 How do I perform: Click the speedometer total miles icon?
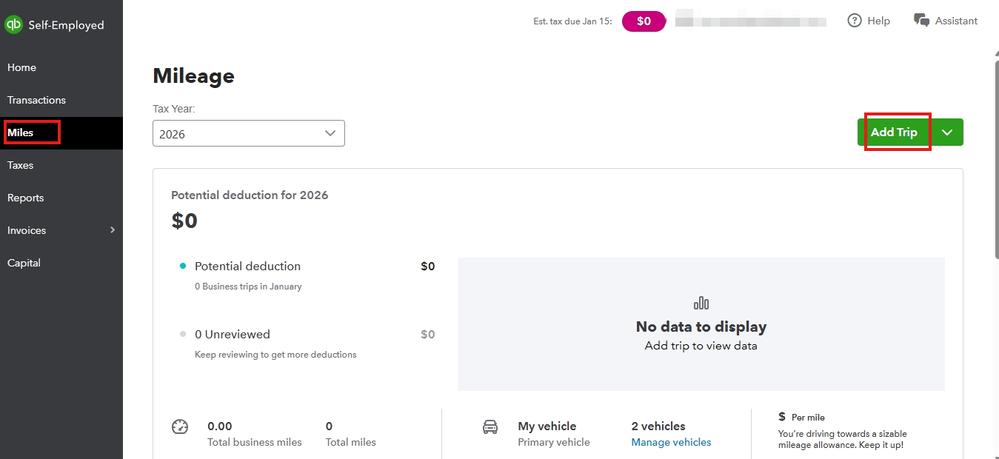coord(180,427)
